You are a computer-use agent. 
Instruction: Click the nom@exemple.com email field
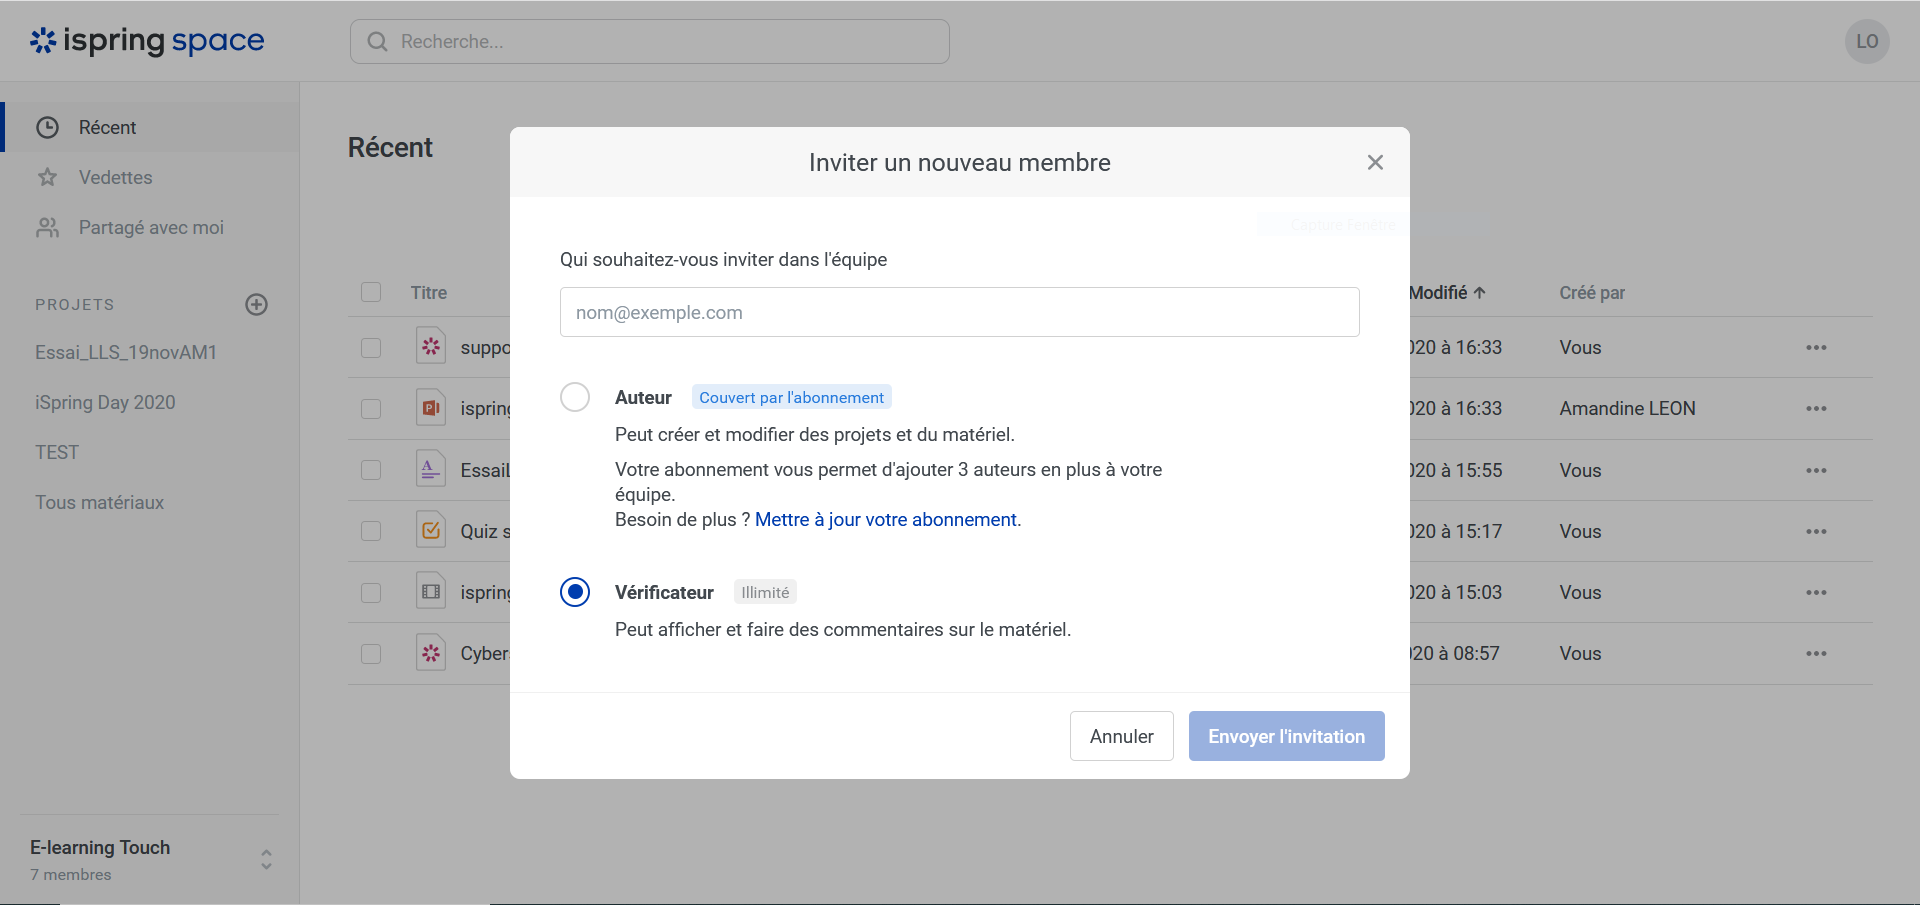(x=959, y=312)
